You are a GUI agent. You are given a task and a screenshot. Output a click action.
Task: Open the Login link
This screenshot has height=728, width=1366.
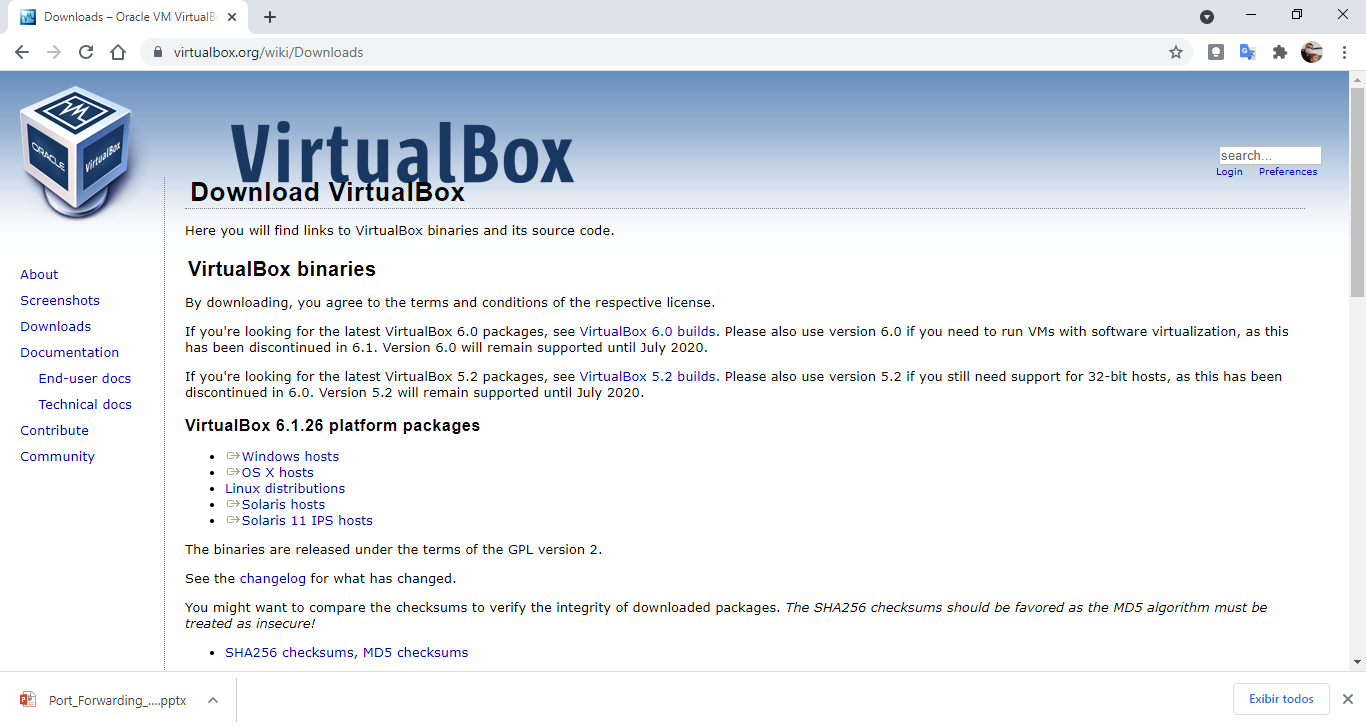1229,172
